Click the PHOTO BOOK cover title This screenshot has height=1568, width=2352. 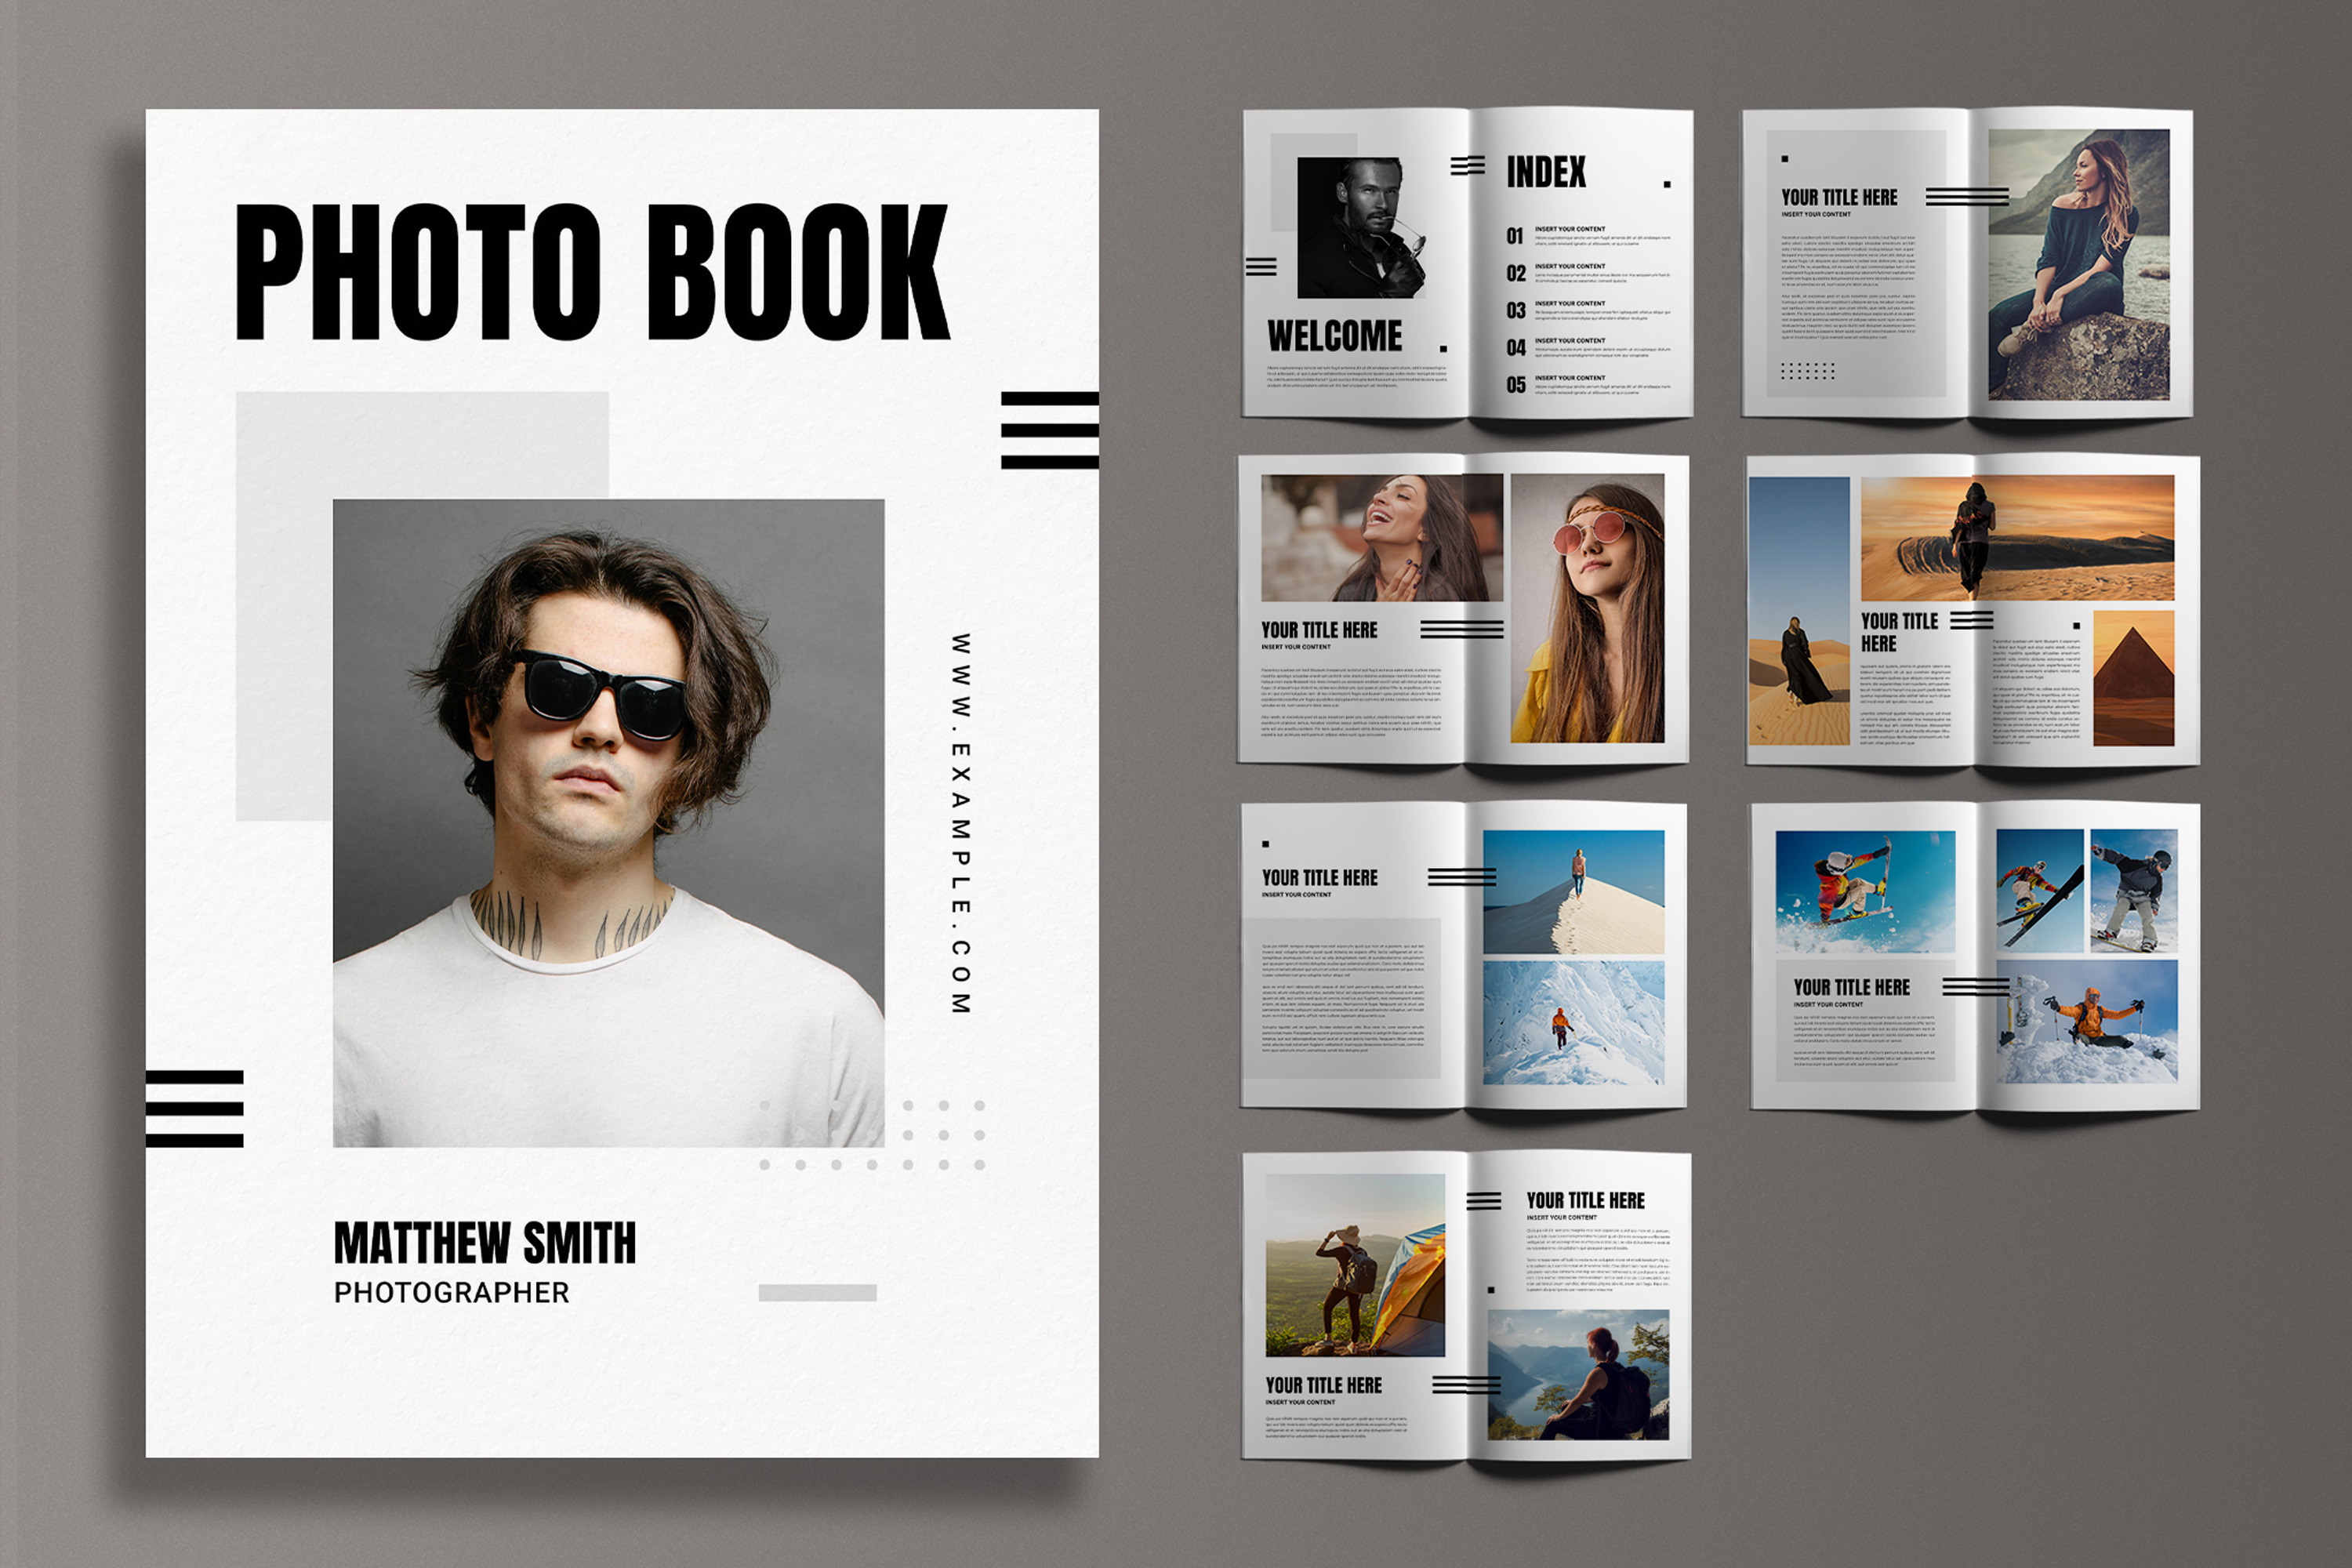[x=592, y=272]
